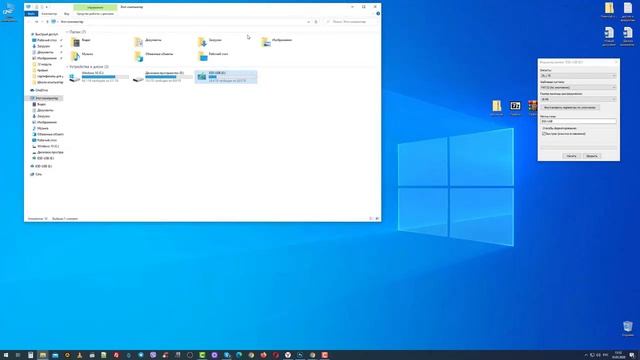Click the Начать button in format dialog
The image size is (640, 360).
pos(571,156)
